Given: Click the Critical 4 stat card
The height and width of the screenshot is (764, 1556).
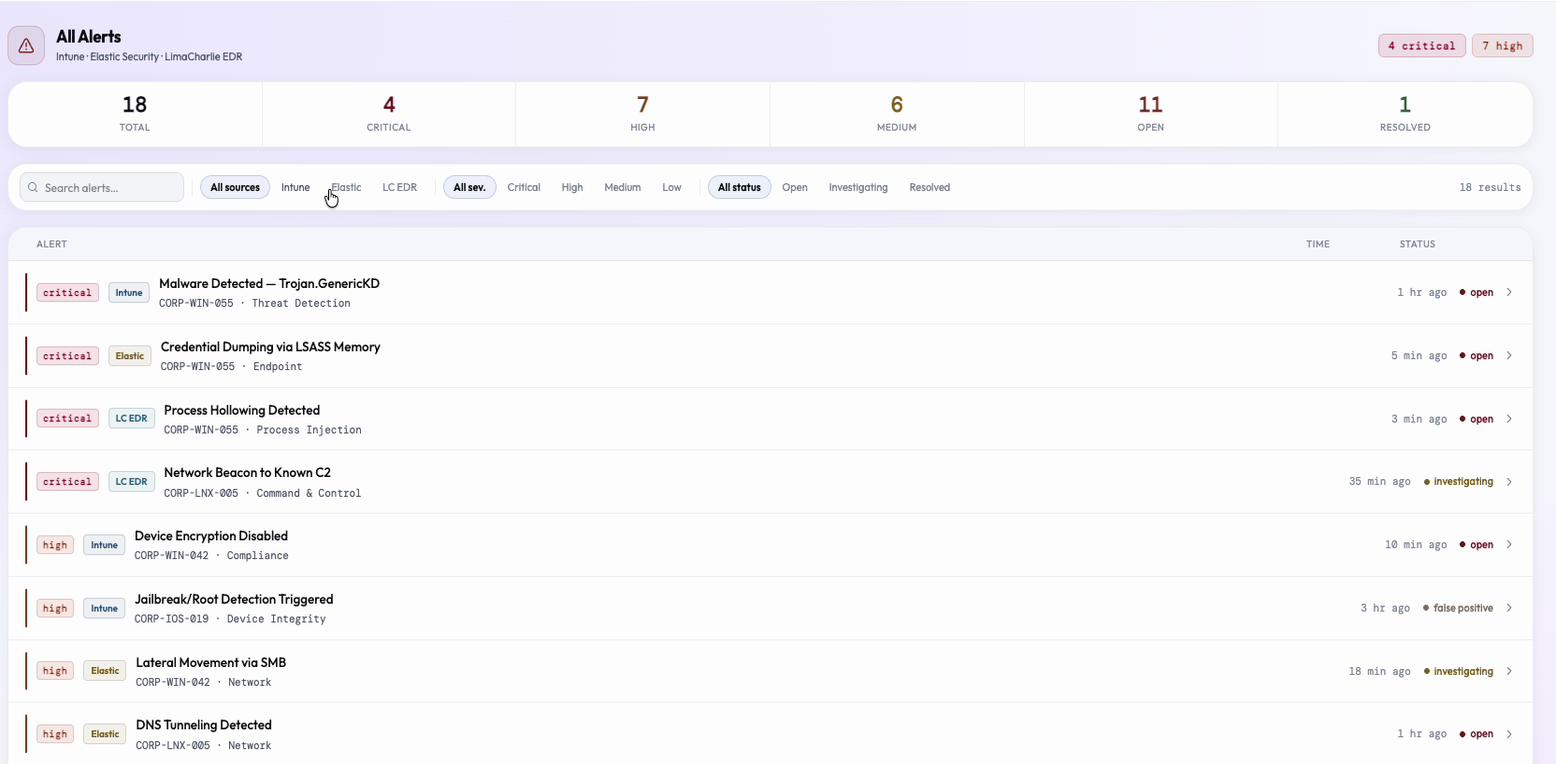Looking at the screenshot, I should point(389,114).
